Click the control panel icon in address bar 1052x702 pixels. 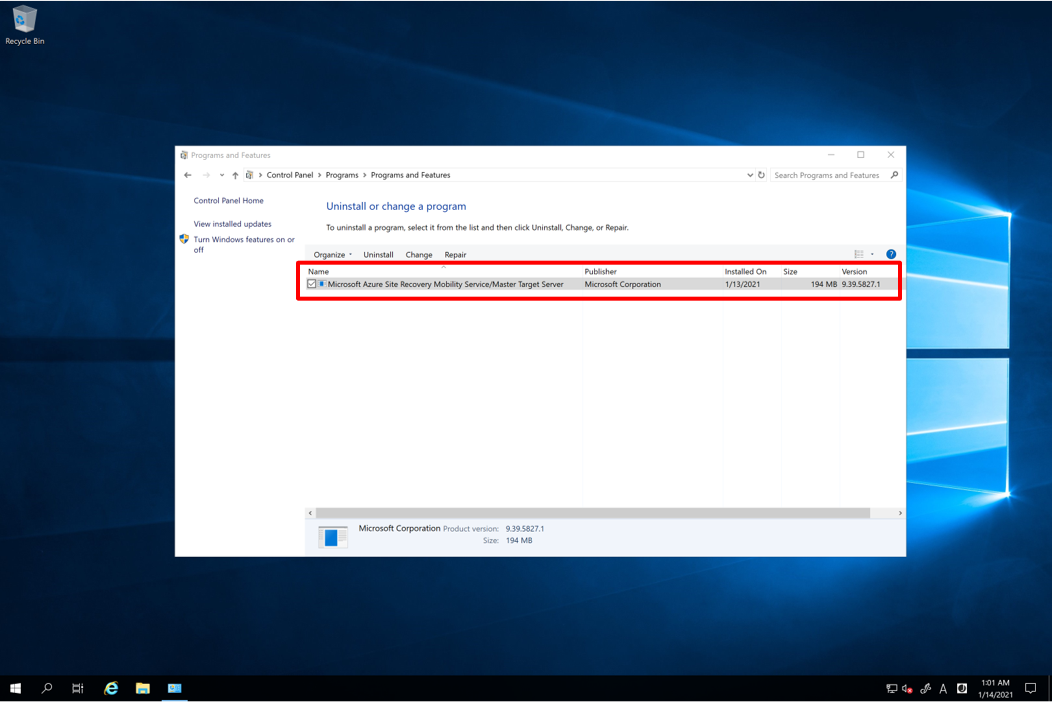[x=250, y=175]
